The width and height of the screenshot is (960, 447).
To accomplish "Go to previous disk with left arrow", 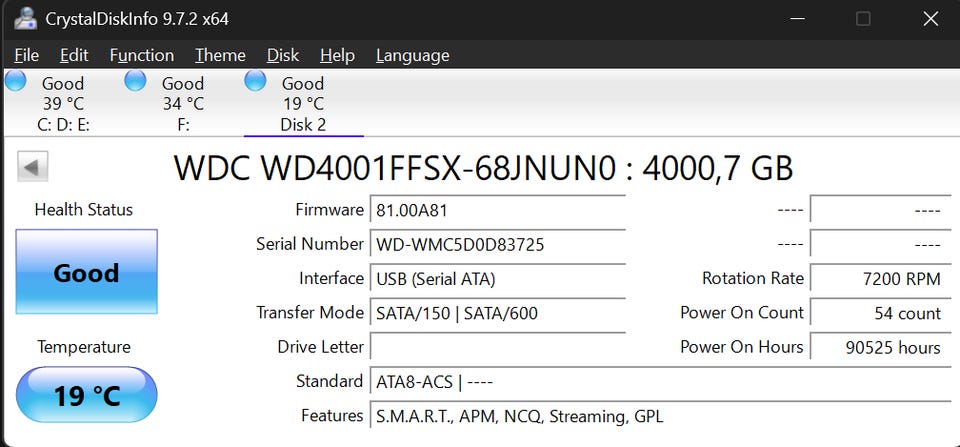I will (32, 167).
